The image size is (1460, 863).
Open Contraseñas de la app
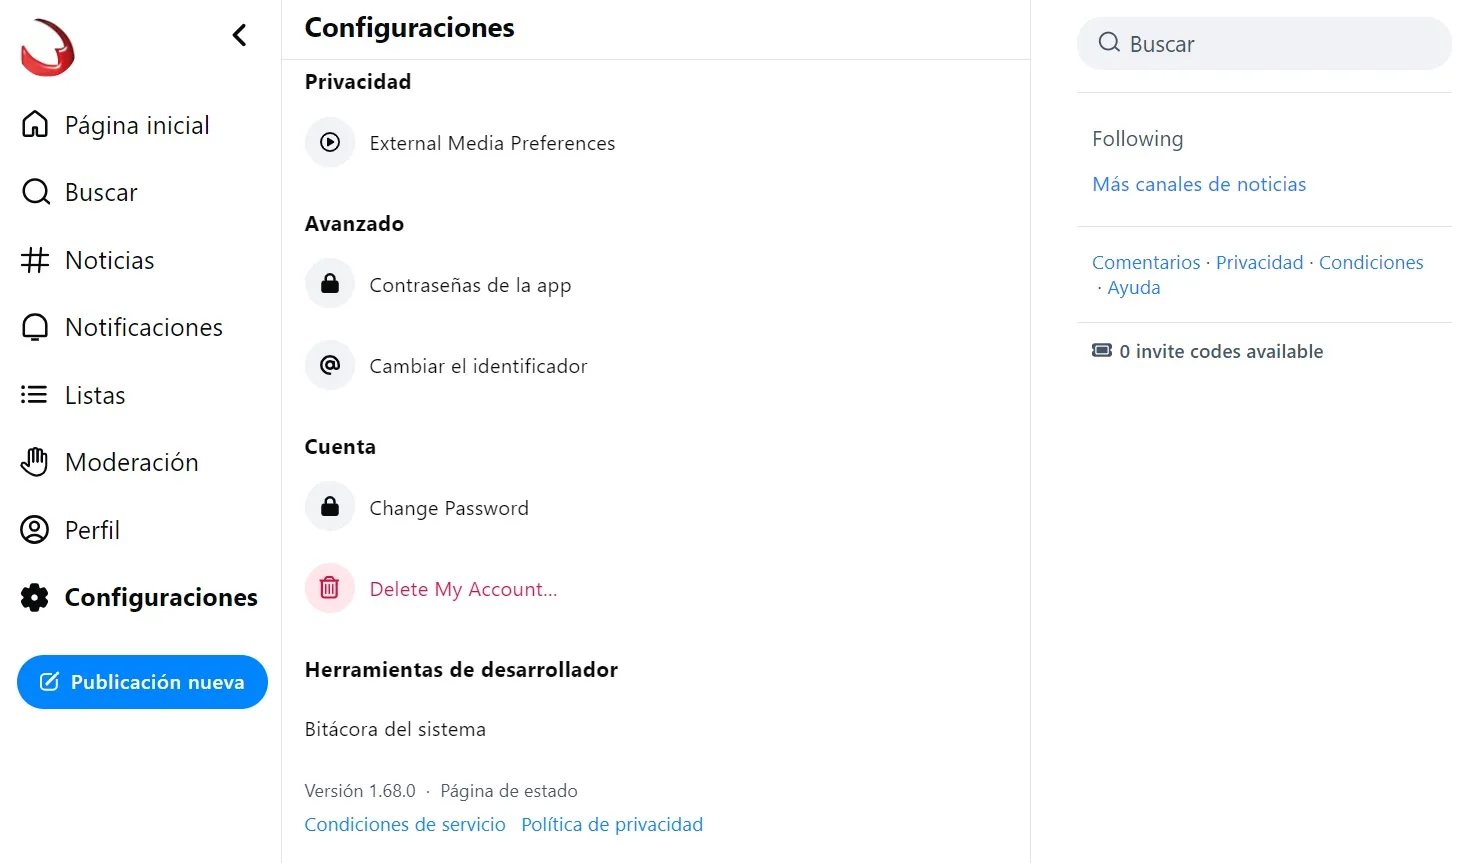pyautogui.click(x=470, y=285)
